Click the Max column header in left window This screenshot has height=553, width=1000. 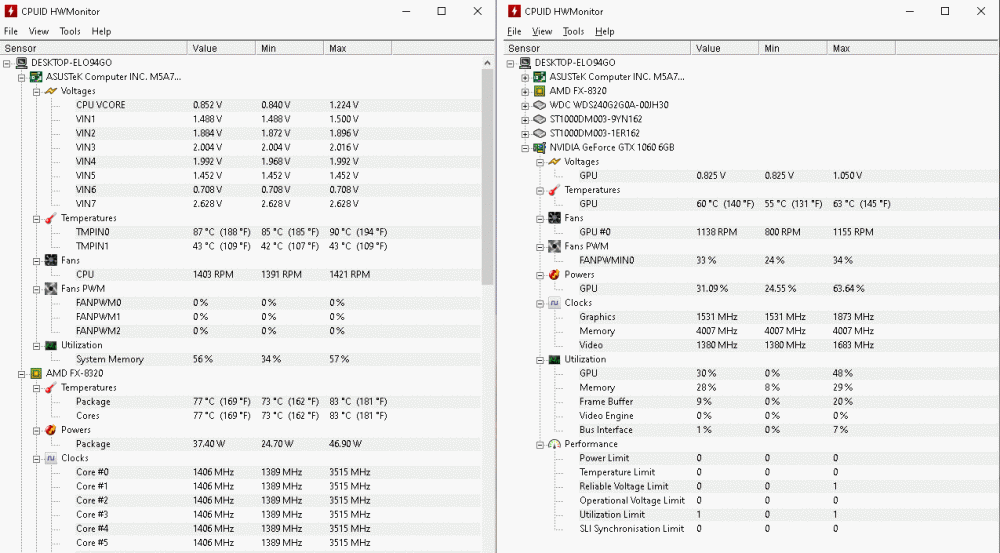tap(337, 48)
